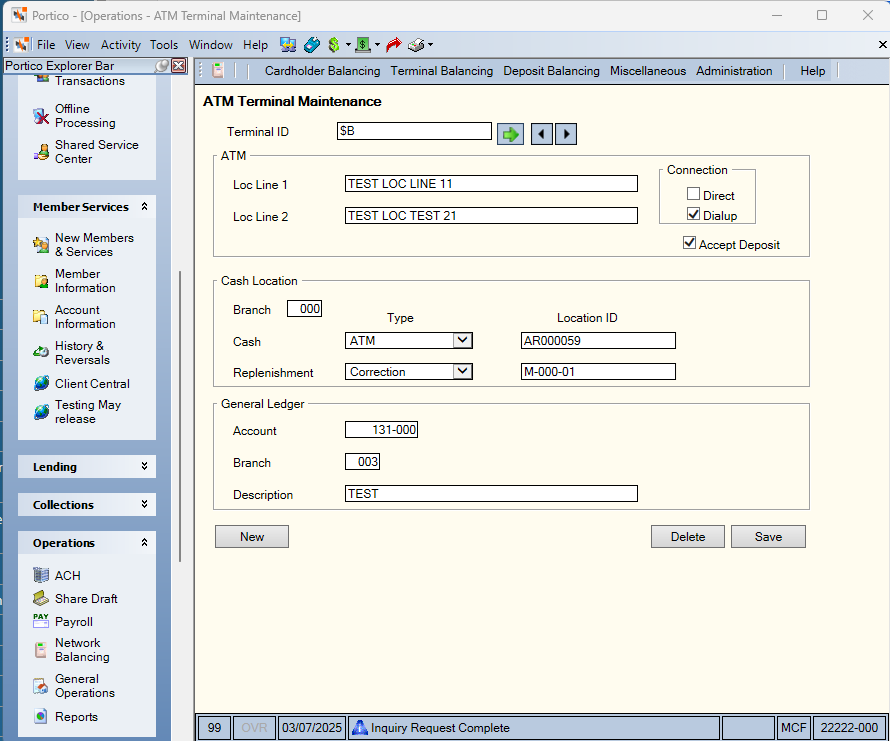The width and height of the screenshot is (890, 741).
Task: Click the green cash terminal toolbar icon
Action: coord(363,44)
